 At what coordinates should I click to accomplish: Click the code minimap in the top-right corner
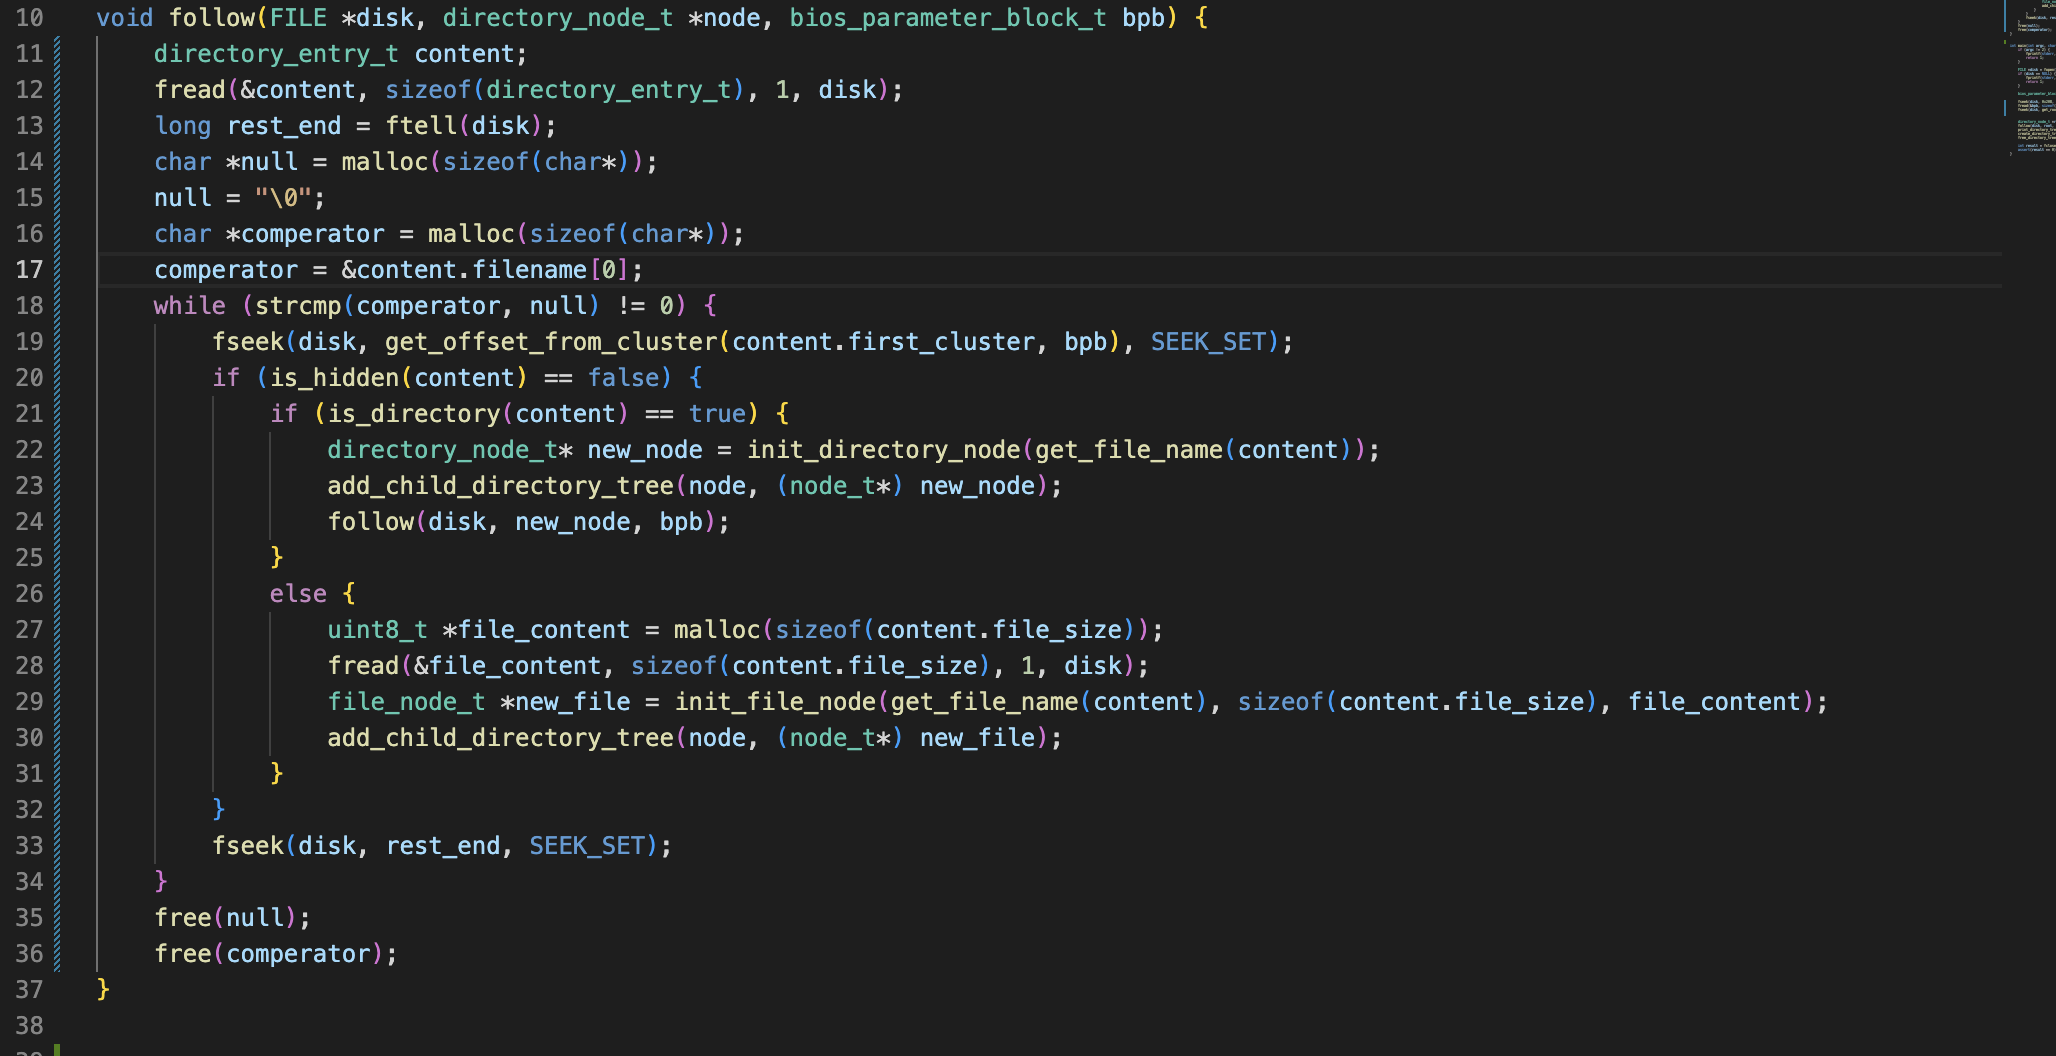2030,80
